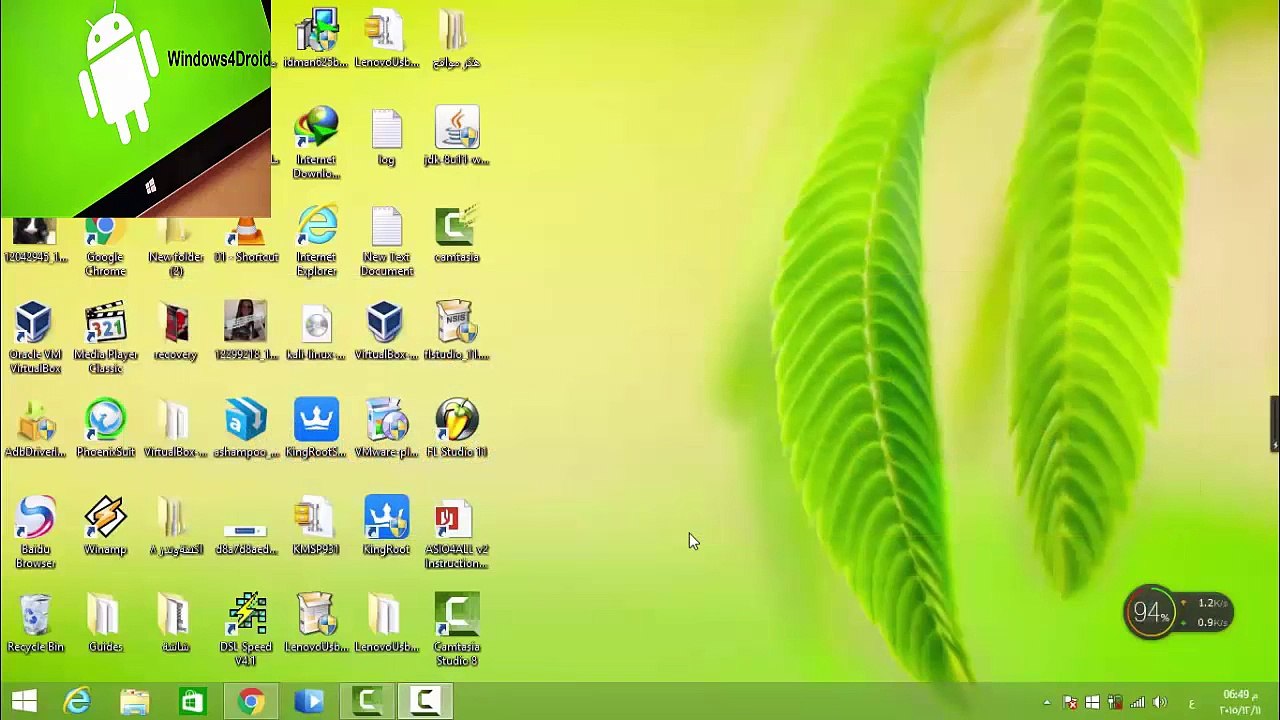Show hidden system tray icons
1280x720 pixels.
(1047, 703)
